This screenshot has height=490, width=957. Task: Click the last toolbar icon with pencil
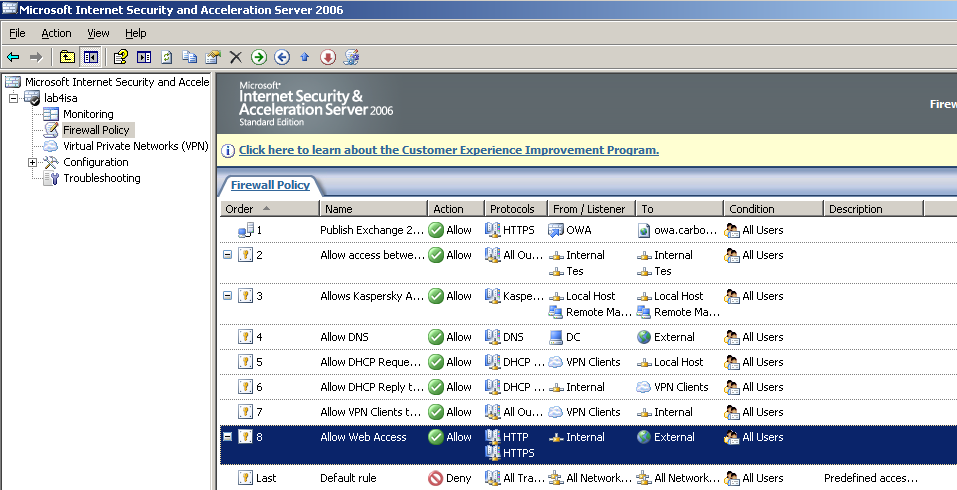351,57
